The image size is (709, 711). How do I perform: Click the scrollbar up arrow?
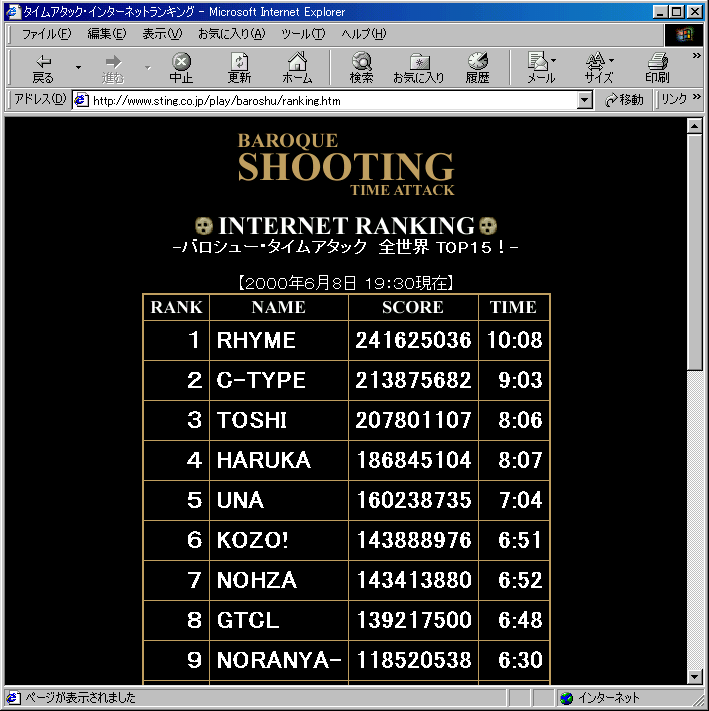coord(694,126)
